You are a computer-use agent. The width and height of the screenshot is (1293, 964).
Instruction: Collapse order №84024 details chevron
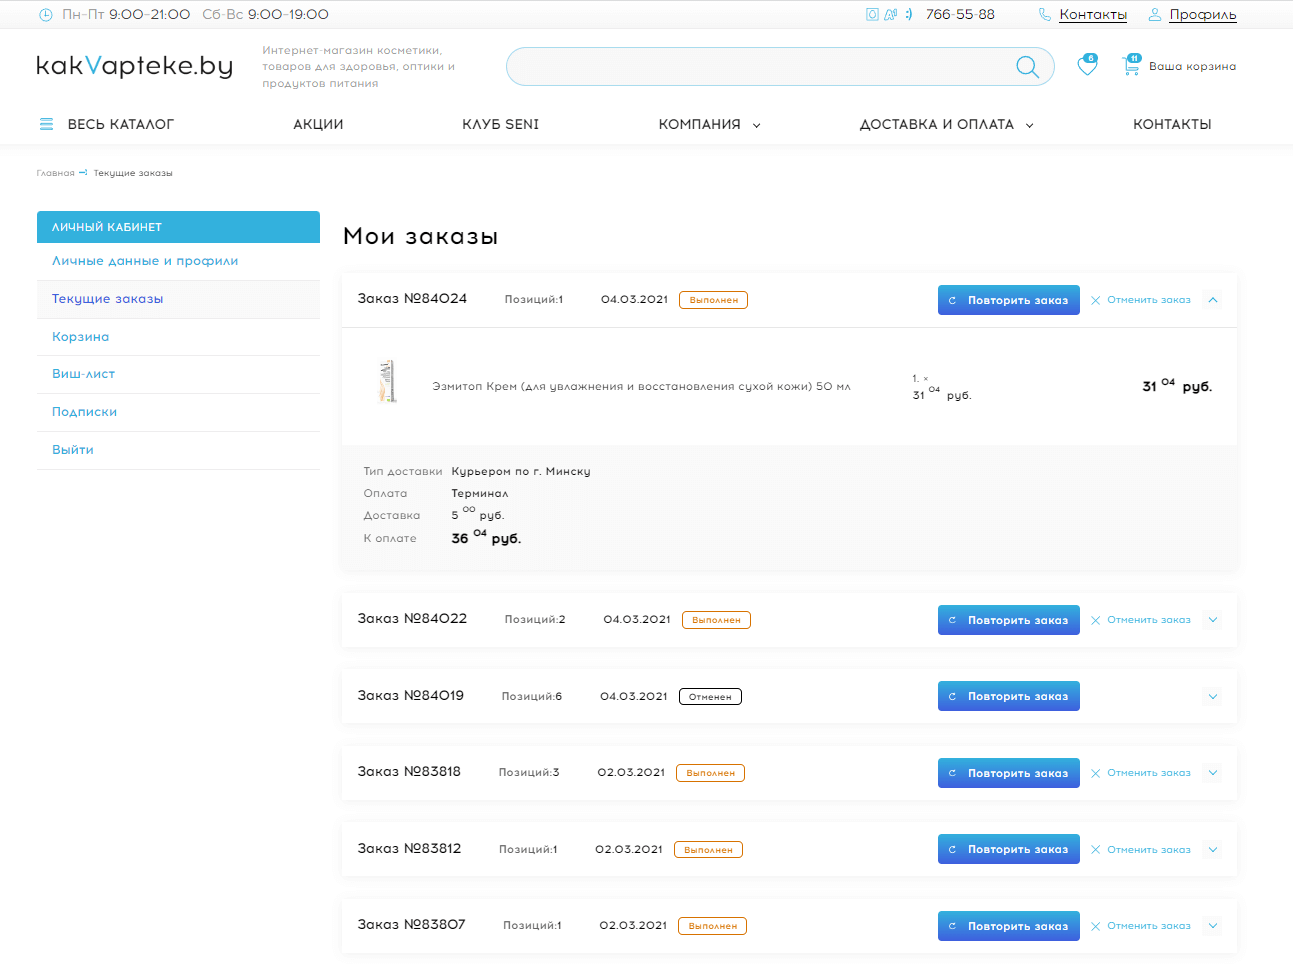point(1213,300)
